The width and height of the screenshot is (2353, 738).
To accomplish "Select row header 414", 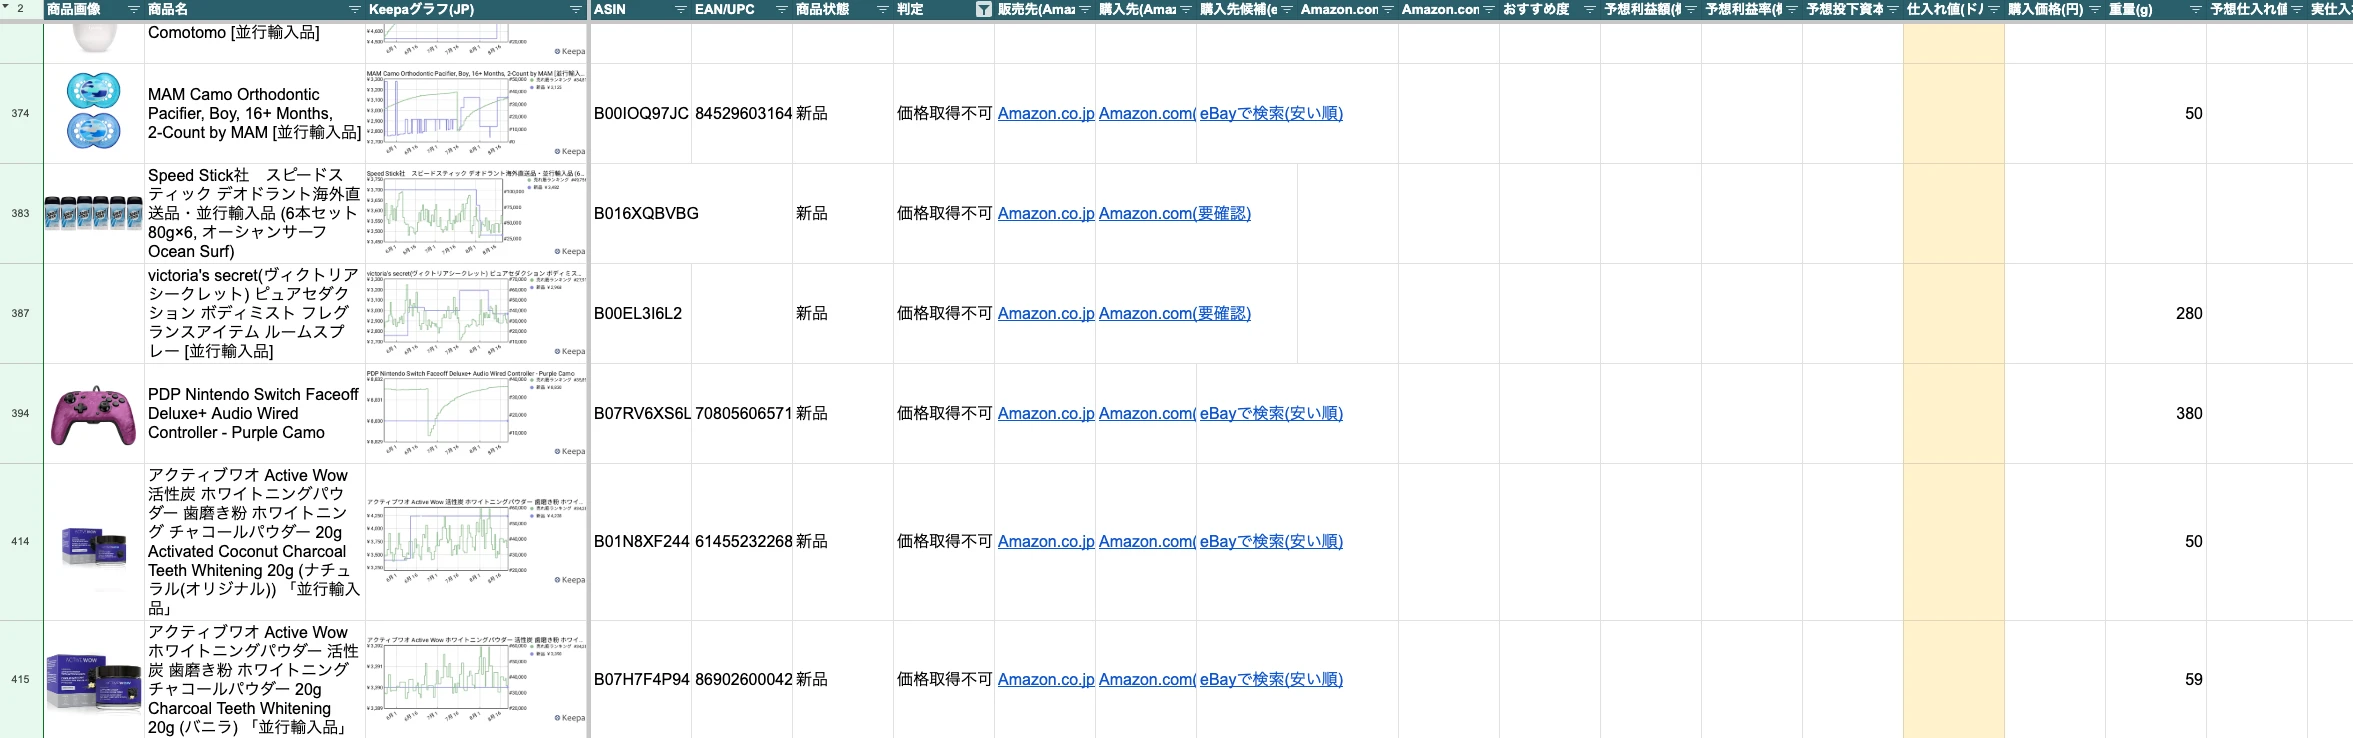I will tap(21, 542).
